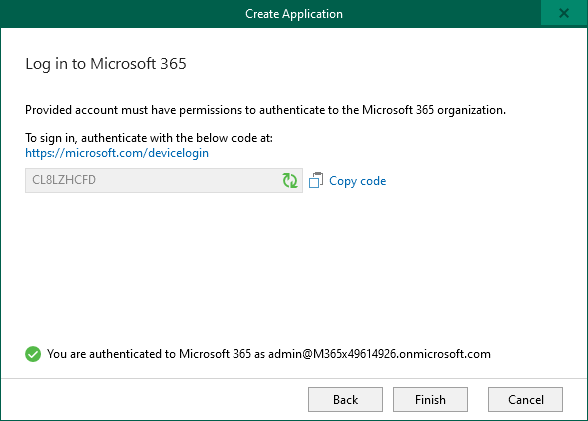The width and height of the screenshot is (588, 421).
Task: Select the 'Log in to Microsoft 365' heading
Action: click(106, 64)
